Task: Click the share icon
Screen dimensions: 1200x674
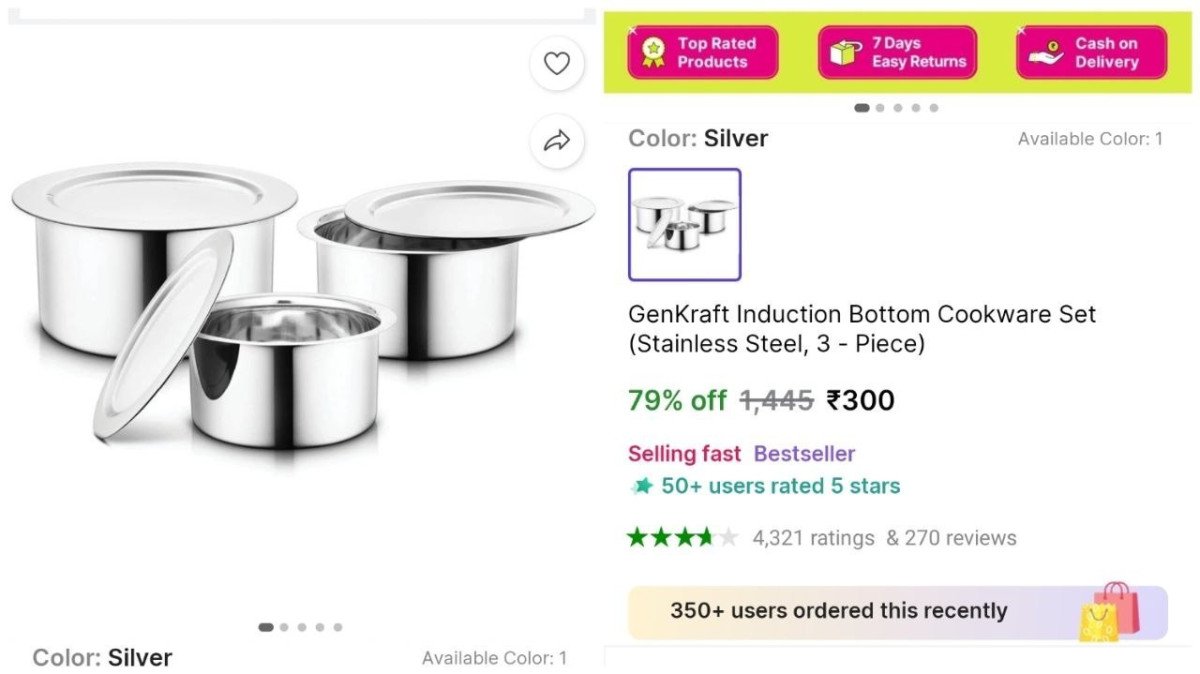Action: point(556,140)
